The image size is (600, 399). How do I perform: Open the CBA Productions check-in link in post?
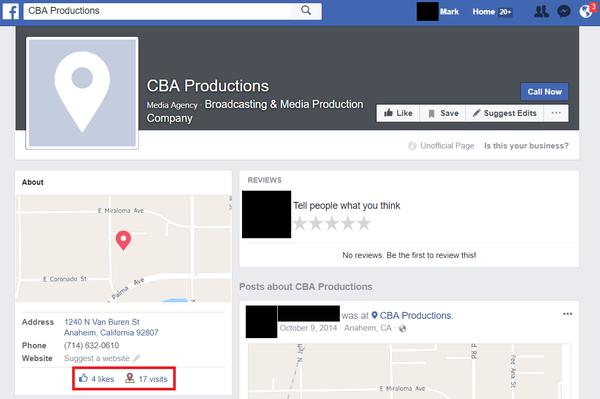[x=416, y=316]
